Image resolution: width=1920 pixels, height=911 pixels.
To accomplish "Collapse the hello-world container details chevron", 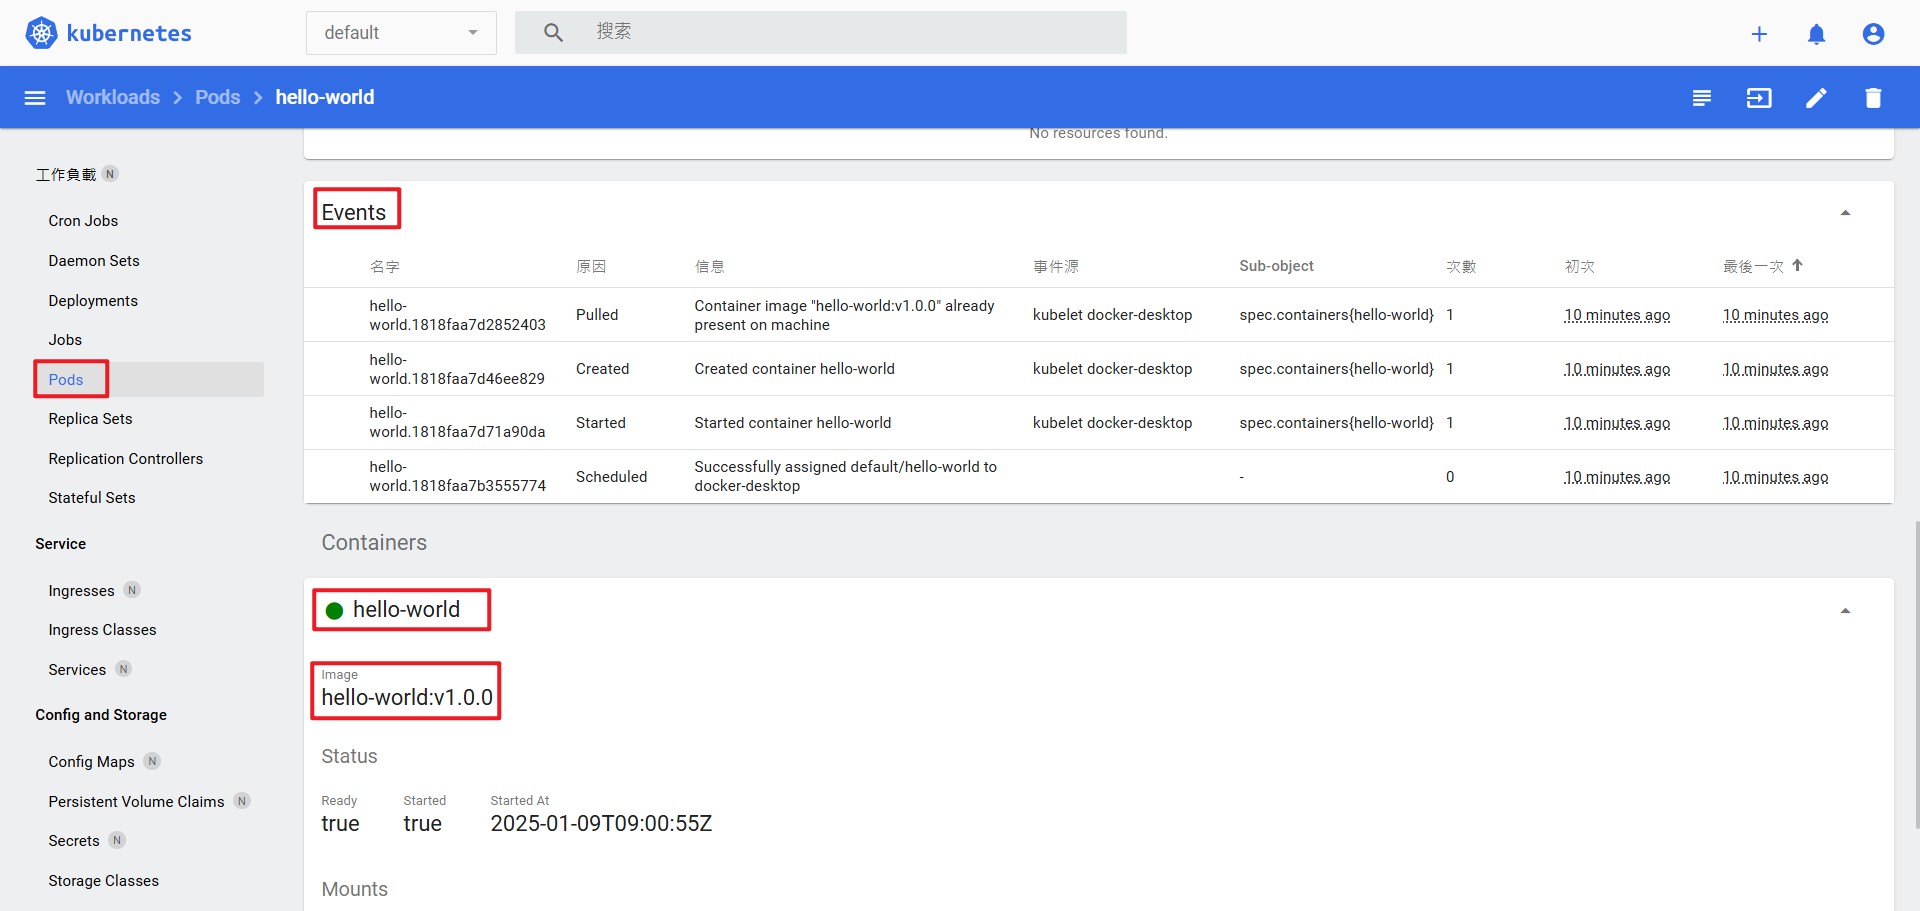I will pos(1846,609).
